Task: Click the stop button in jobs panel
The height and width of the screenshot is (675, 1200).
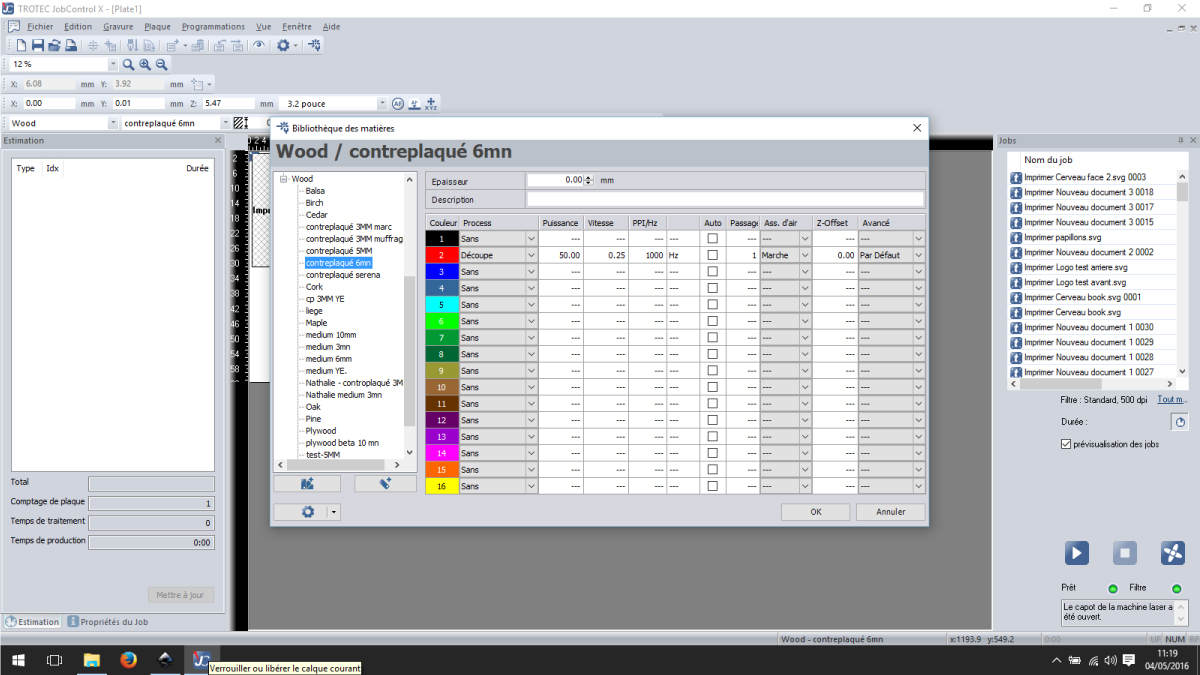Action: [1124, 552]
